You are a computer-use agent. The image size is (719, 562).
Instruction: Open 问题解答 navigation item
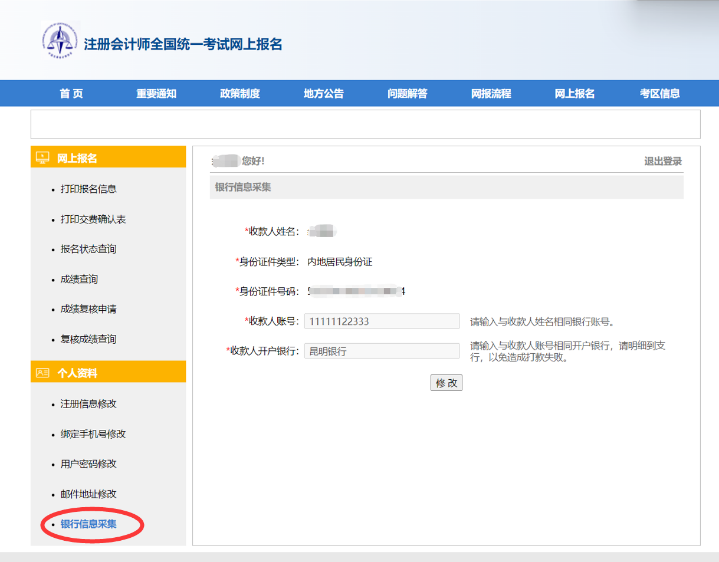click(407, 94)
